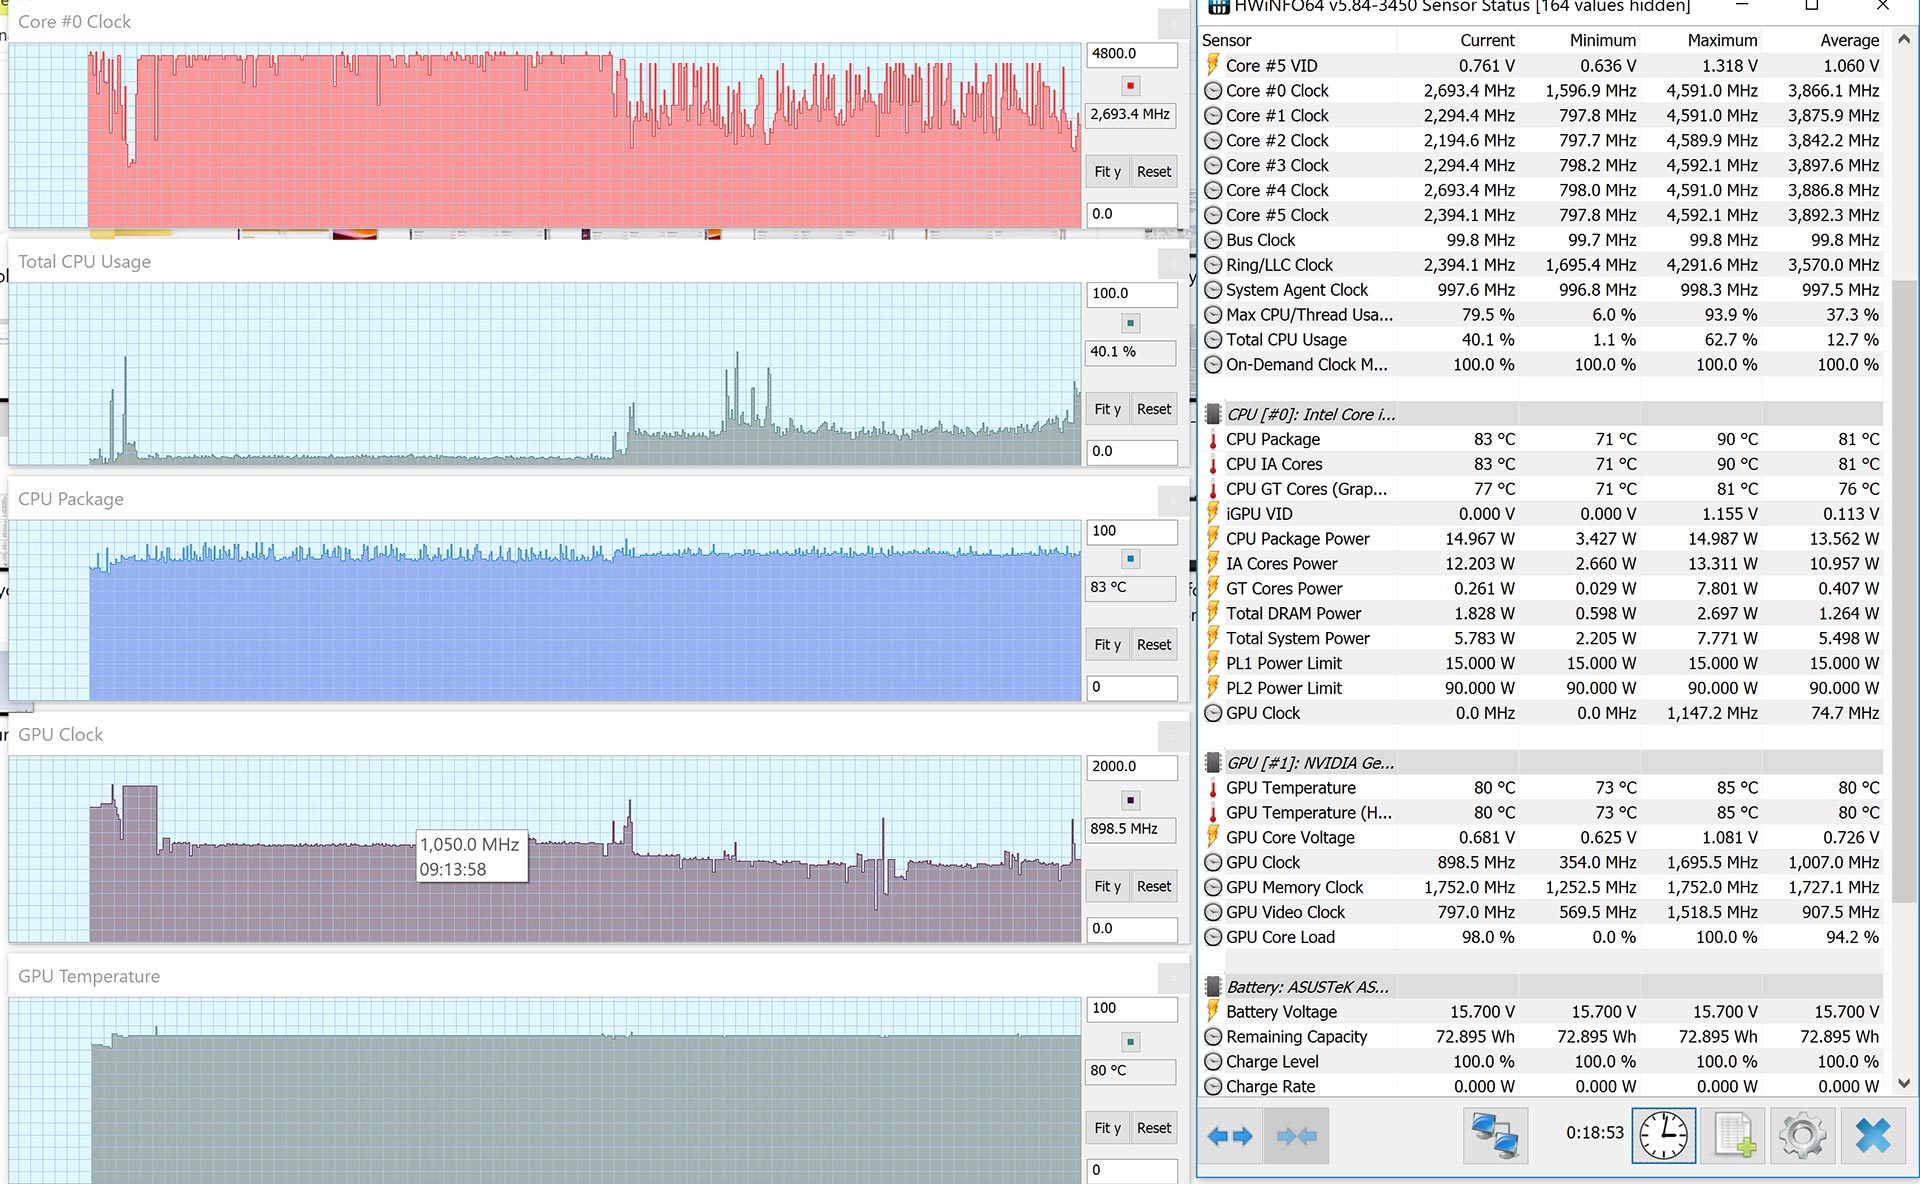Select the GPU Video Clock row
The width and height of the screenshot is (1920, 1184).
pyautogui.click(x=1541, y=912)
